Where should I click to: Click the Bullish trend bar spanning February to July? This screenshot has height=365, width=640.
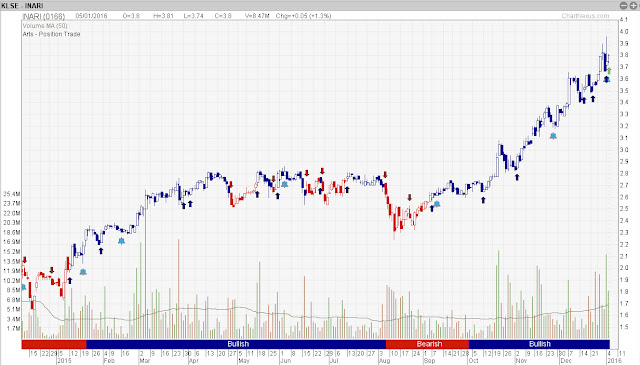click(236, 344)
